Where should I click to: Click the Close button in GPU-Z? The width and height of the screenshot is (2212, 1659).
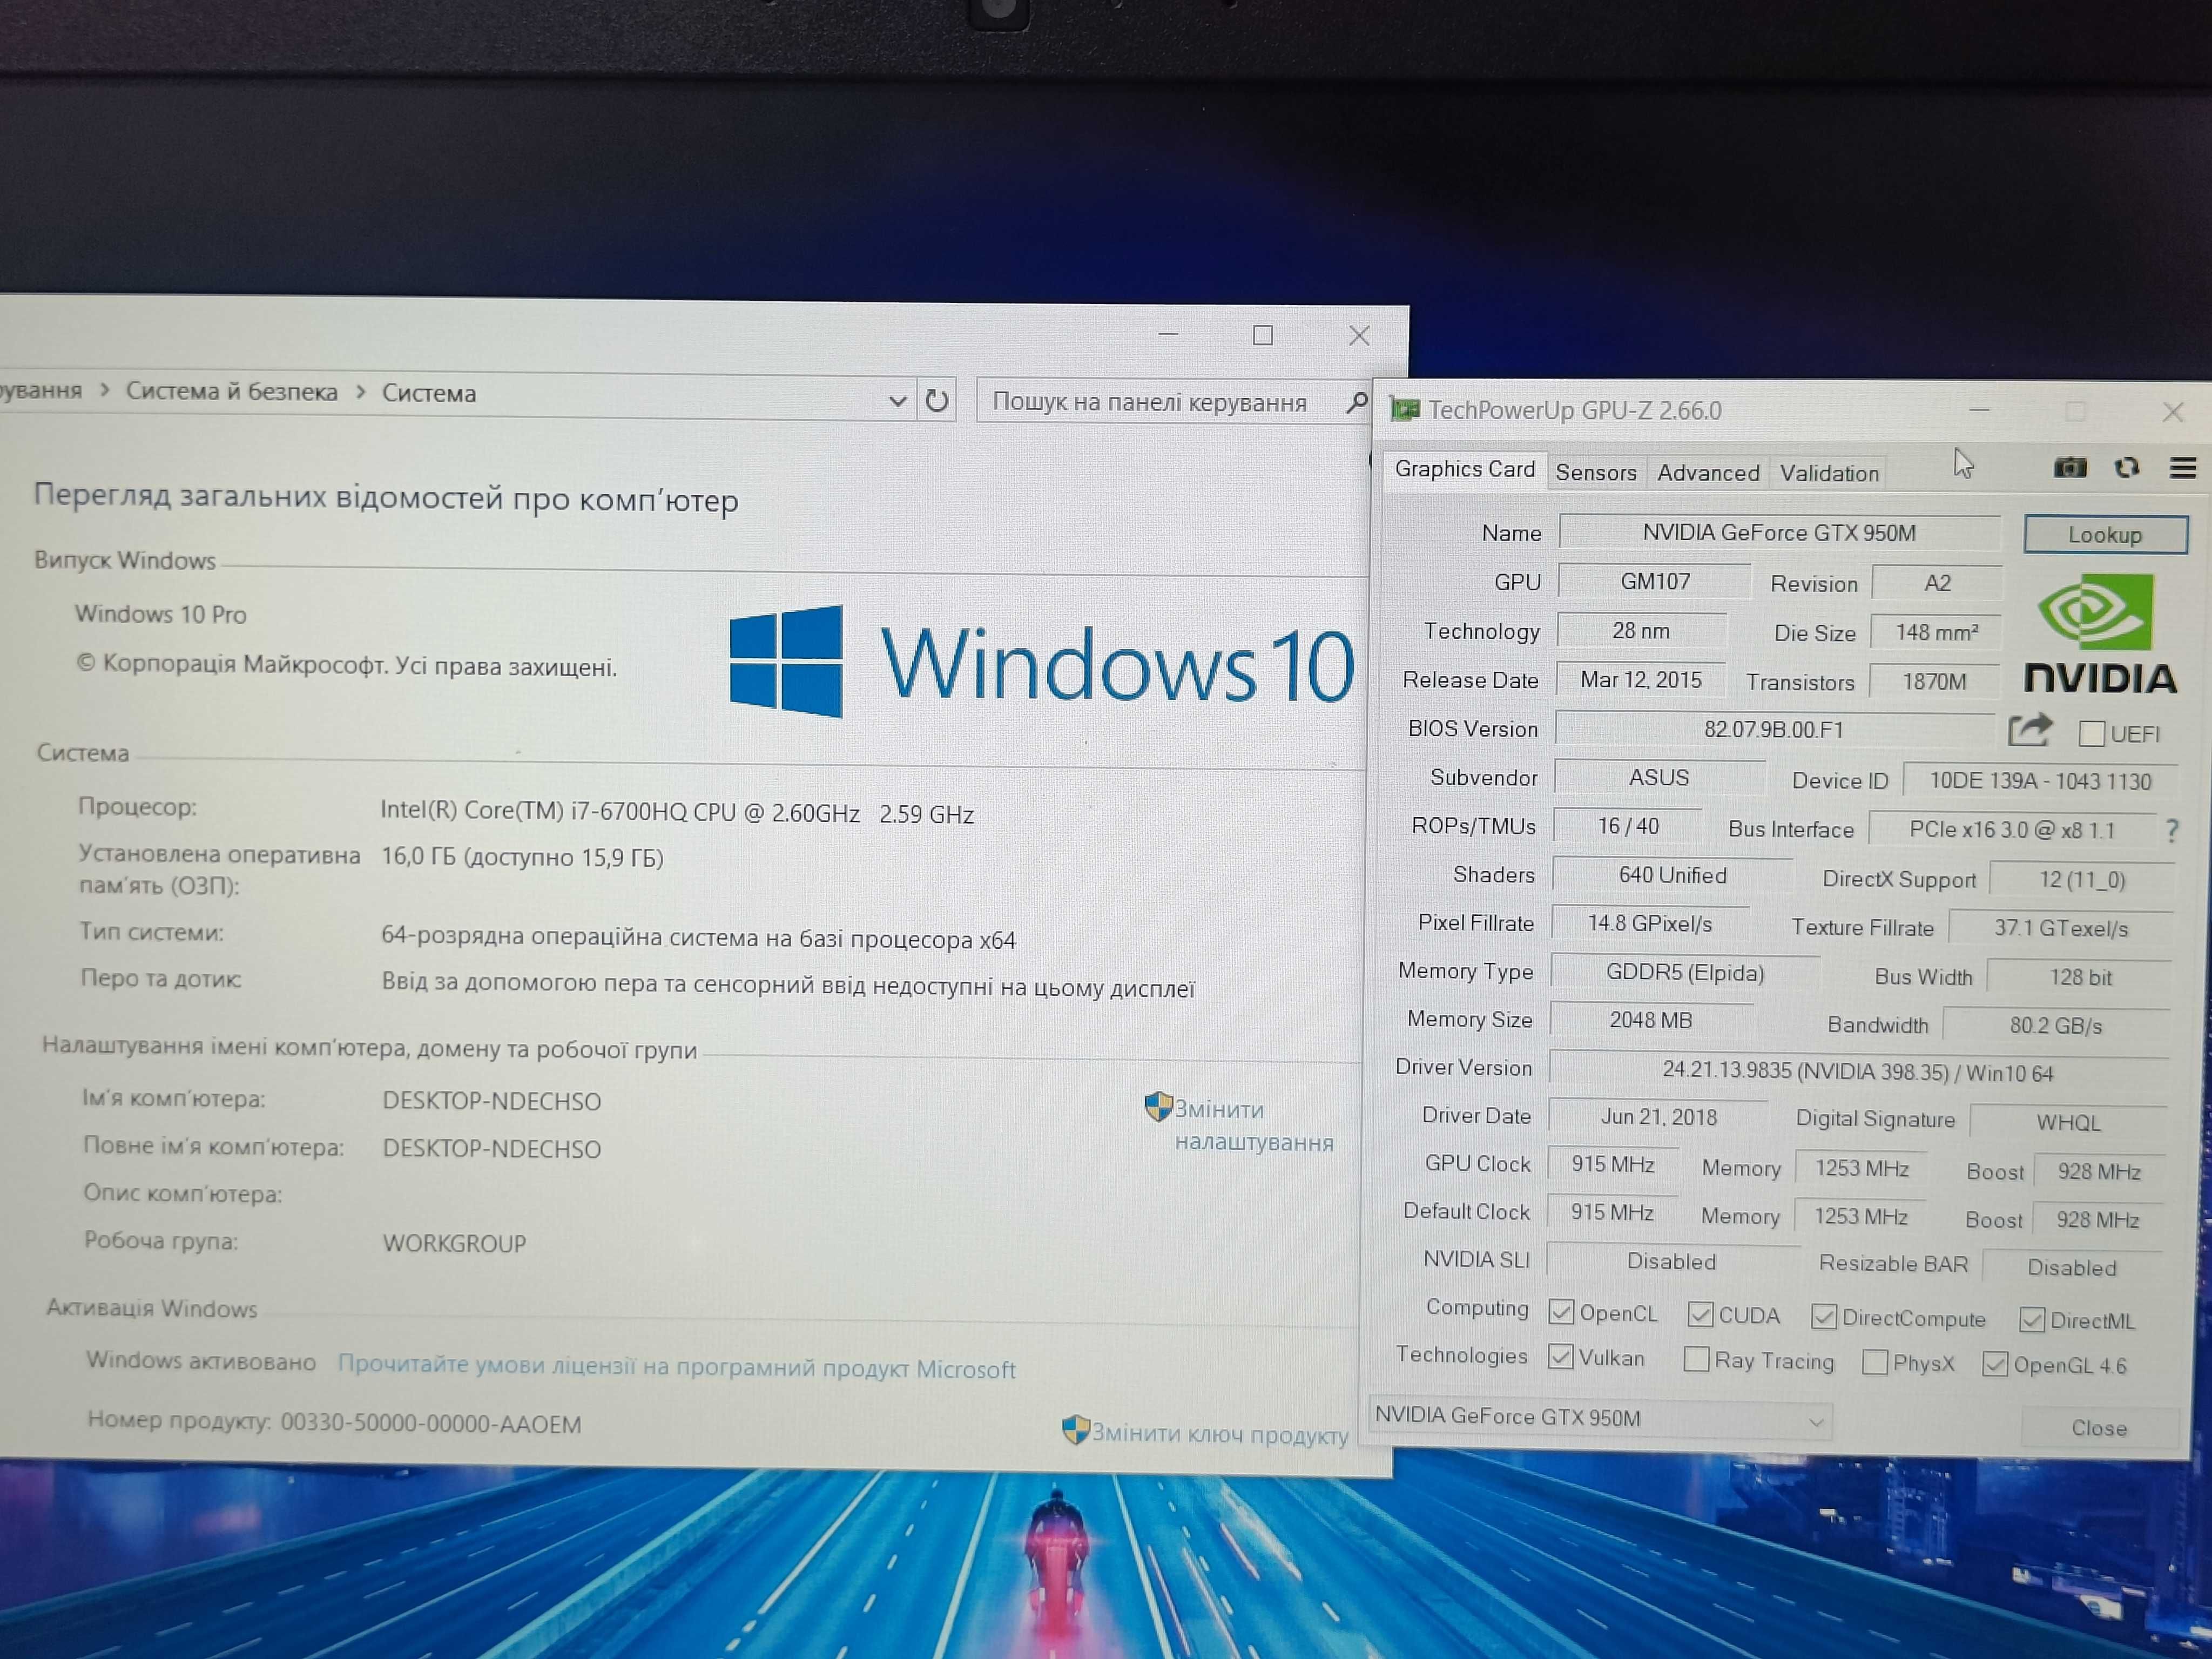[x=2099, y=1428]
